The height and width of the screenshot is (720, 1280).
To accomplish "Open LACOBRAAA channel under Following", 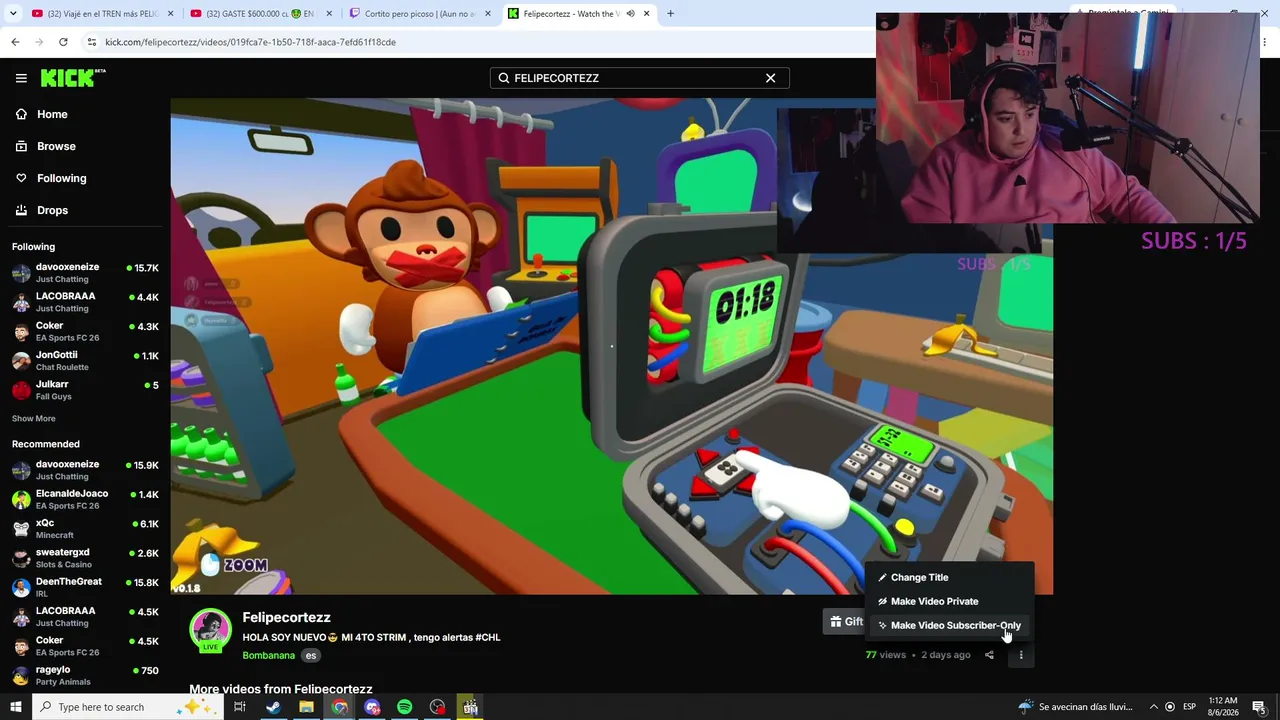I will coord(85,302).
